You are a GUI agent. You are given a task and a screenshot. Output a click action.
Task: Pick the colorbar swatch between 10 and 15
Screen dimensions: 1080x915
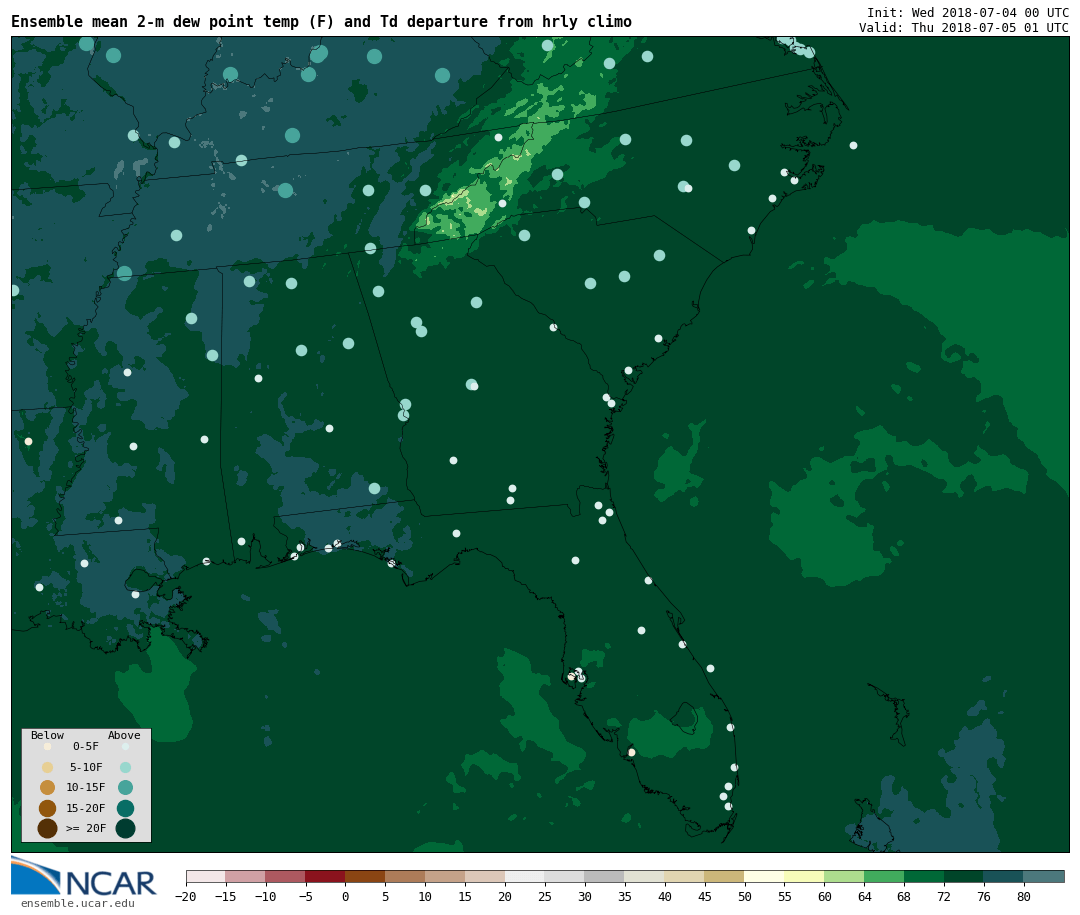pyautogui.click(x=445, y=876)
